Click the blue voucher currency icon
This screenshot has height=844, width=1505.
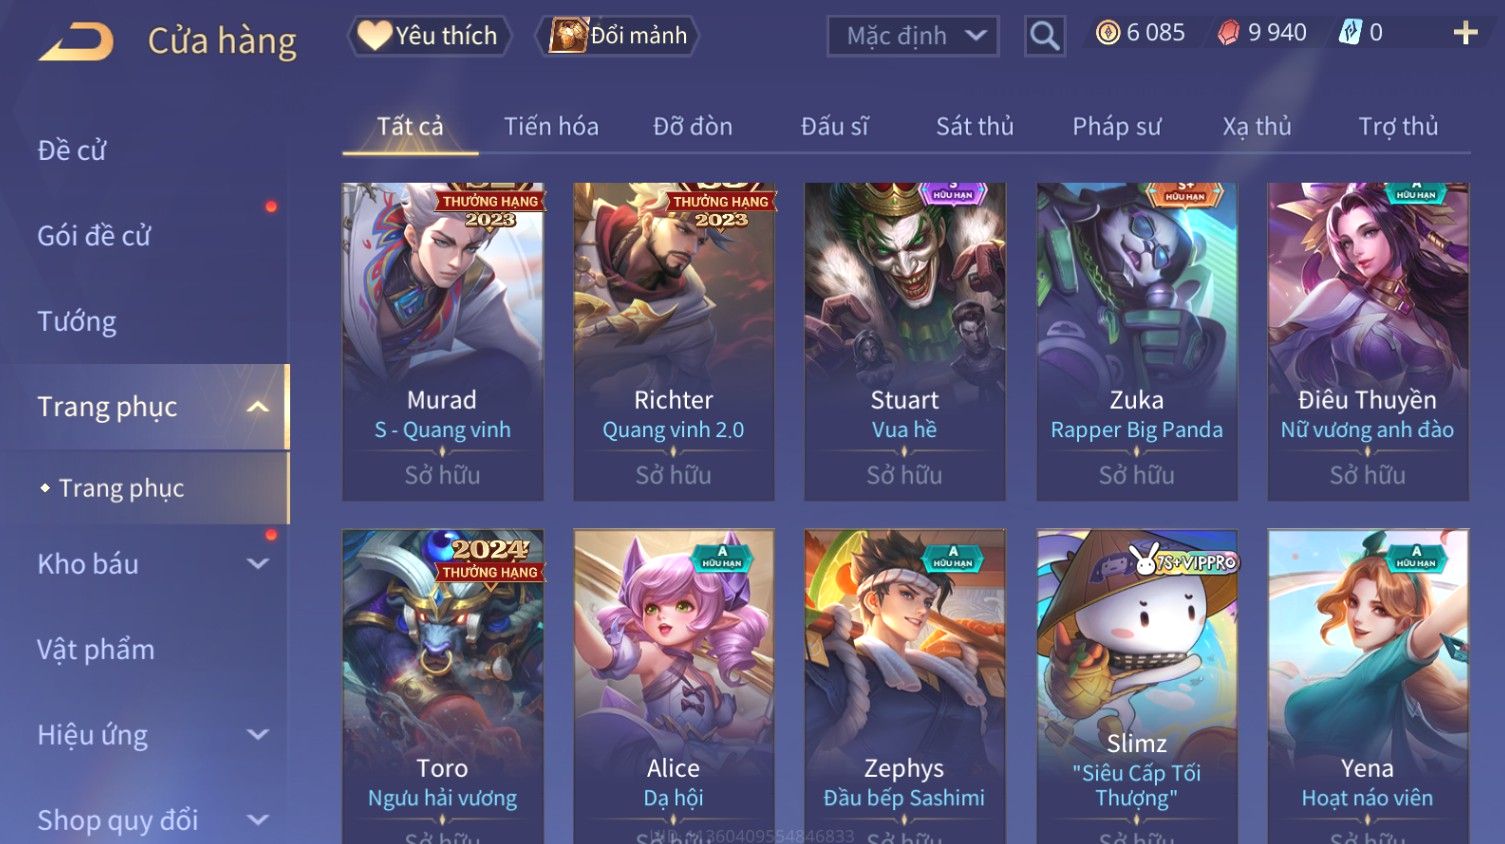tap(1350, 33)
